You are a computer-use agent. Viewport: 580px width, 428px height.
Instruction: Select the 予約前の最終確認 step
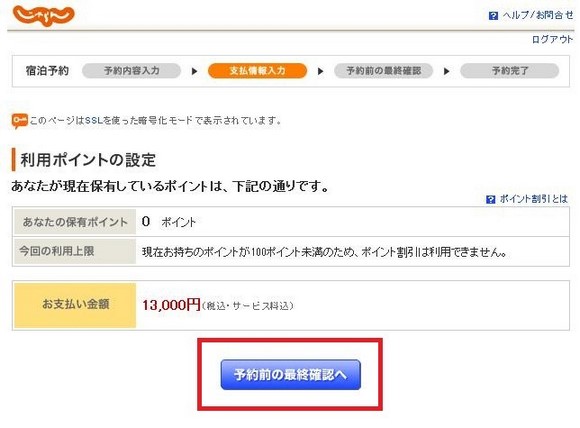pos(384,71)
